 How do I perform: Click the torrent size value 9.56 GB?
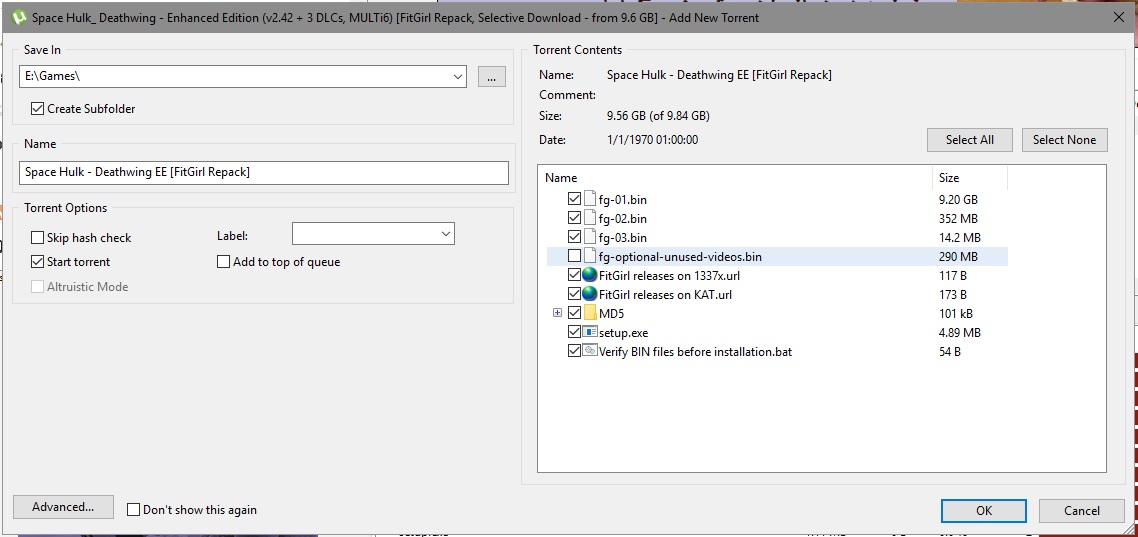[x=658, y=116]
